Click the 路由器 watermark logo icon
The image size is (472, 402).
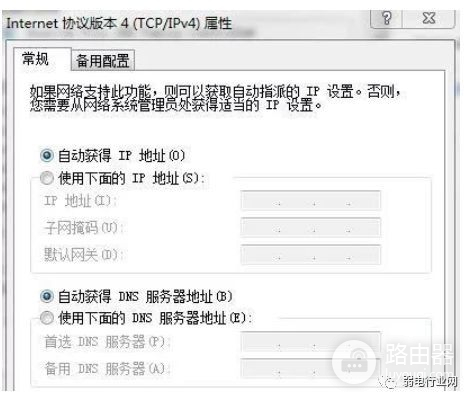coord(355,362)
